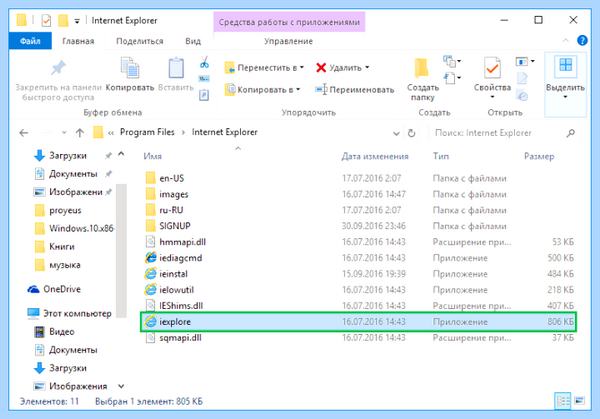Open the easy access dropdown in Создать group
The height and width of the screenshot is (419, 600).
(452, 78)
